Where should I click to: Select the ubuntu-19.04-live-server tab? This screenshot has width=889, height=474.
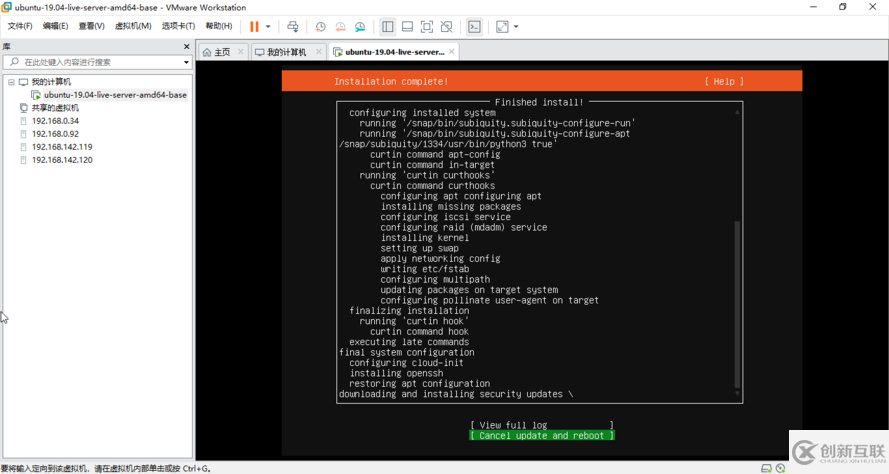point(395,52)
